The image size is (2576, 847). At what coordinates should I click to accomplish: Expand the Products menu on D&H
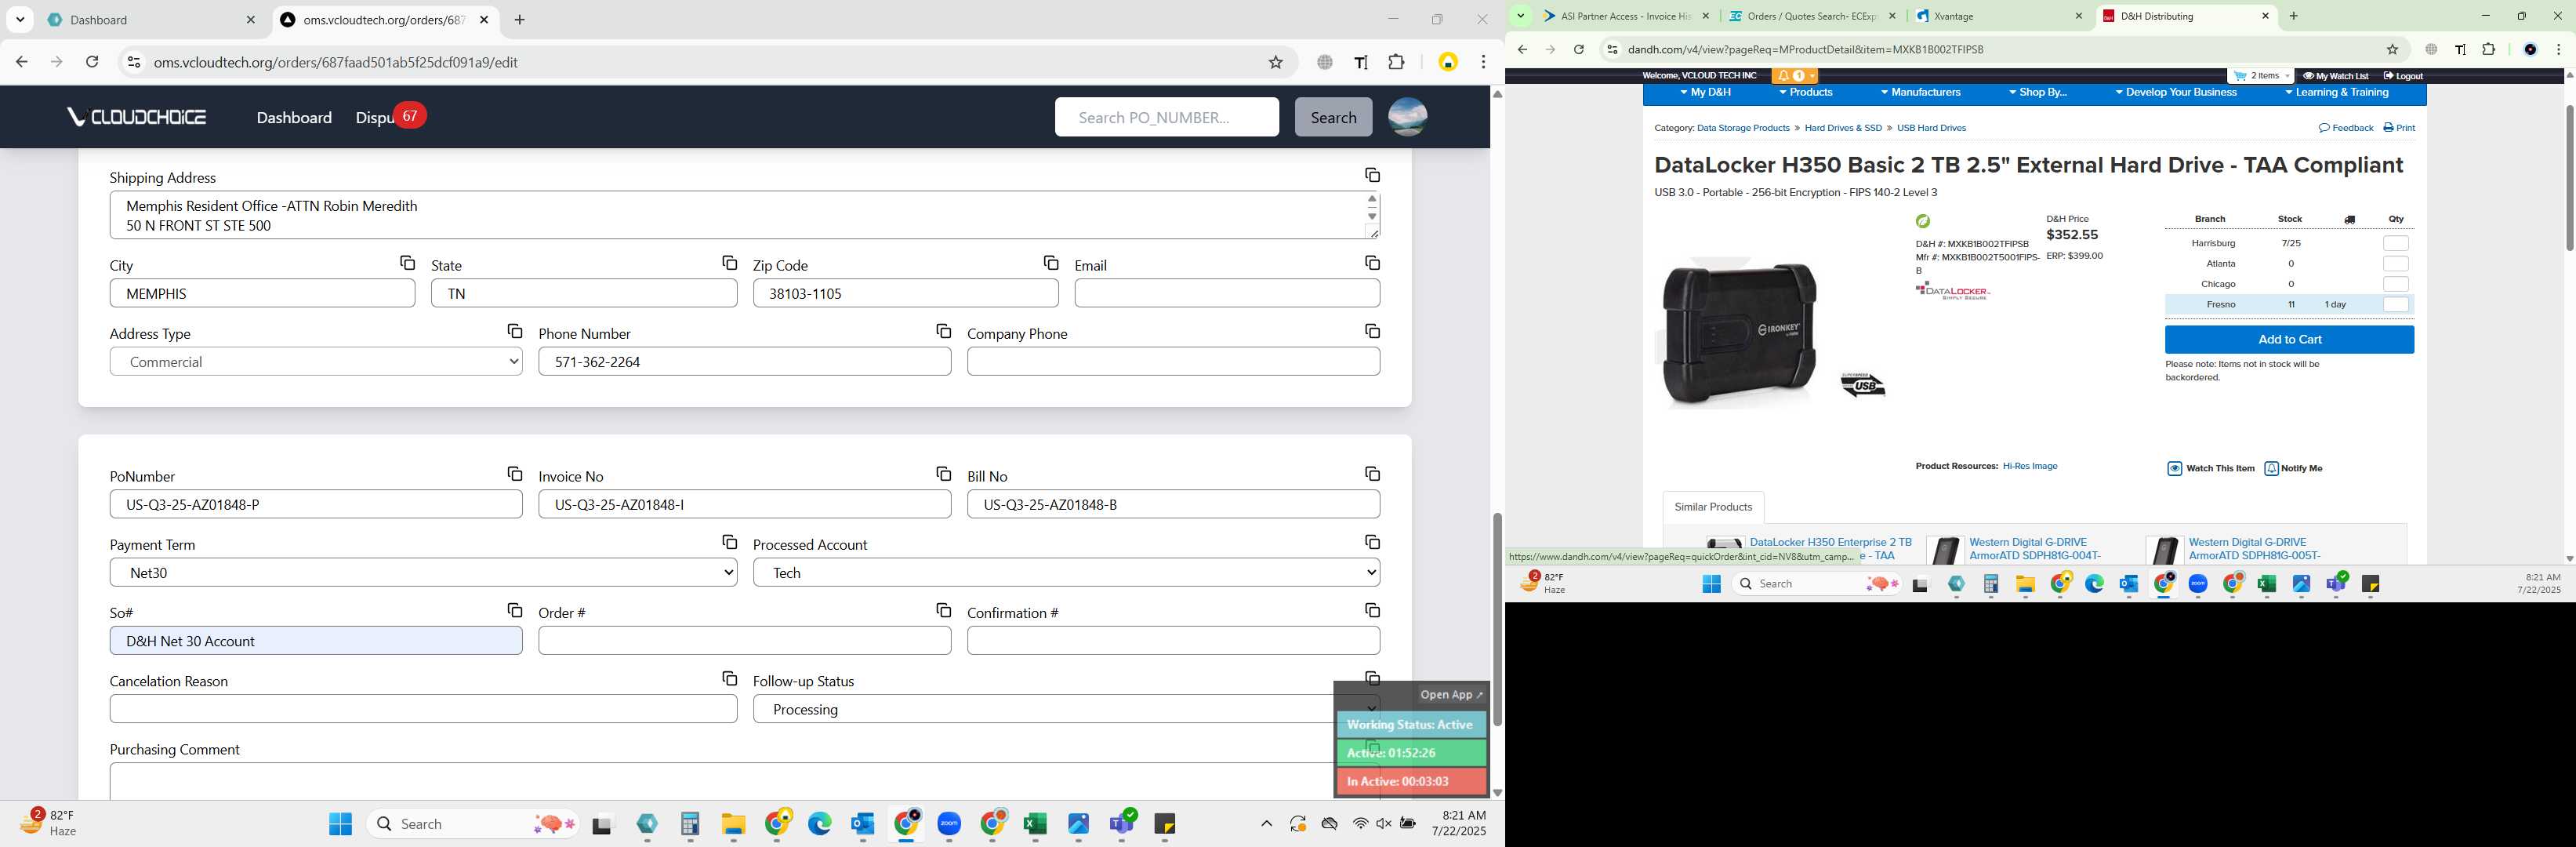tap(1805, 92)
